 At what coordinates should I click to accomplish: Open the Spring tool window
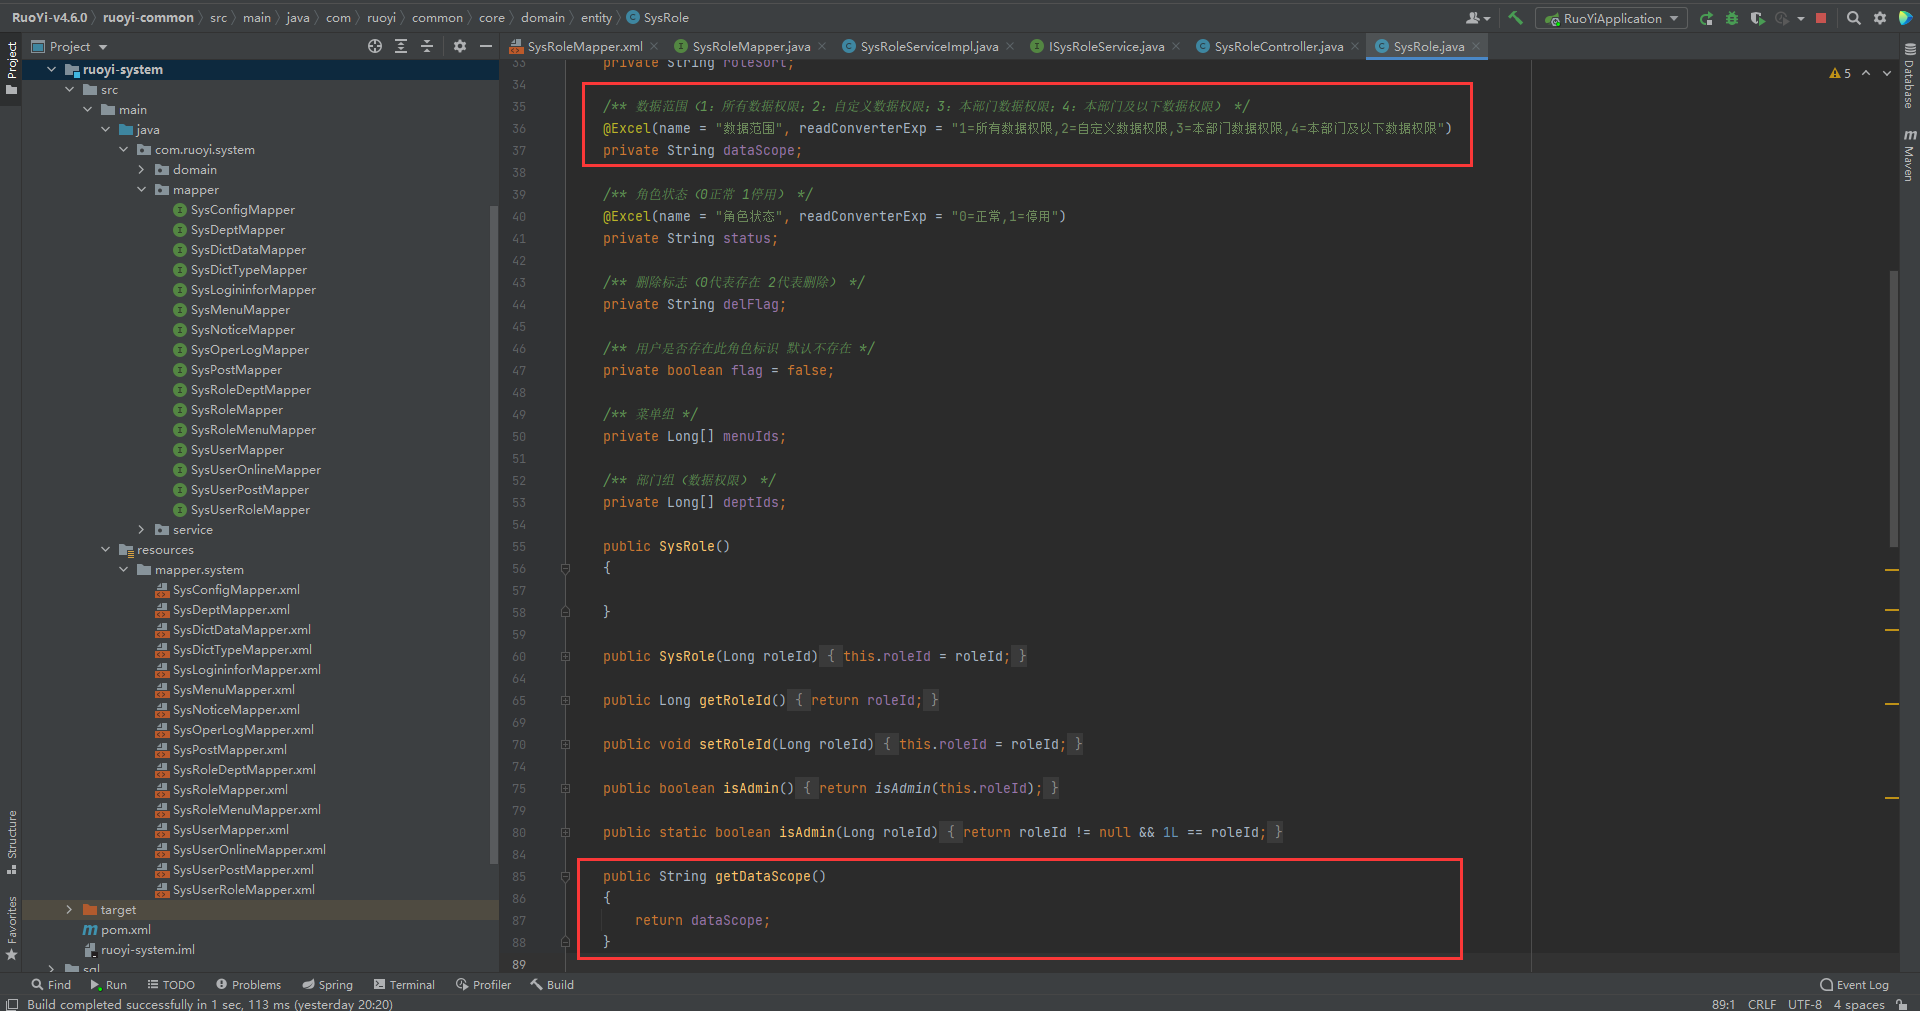(327, 985)
